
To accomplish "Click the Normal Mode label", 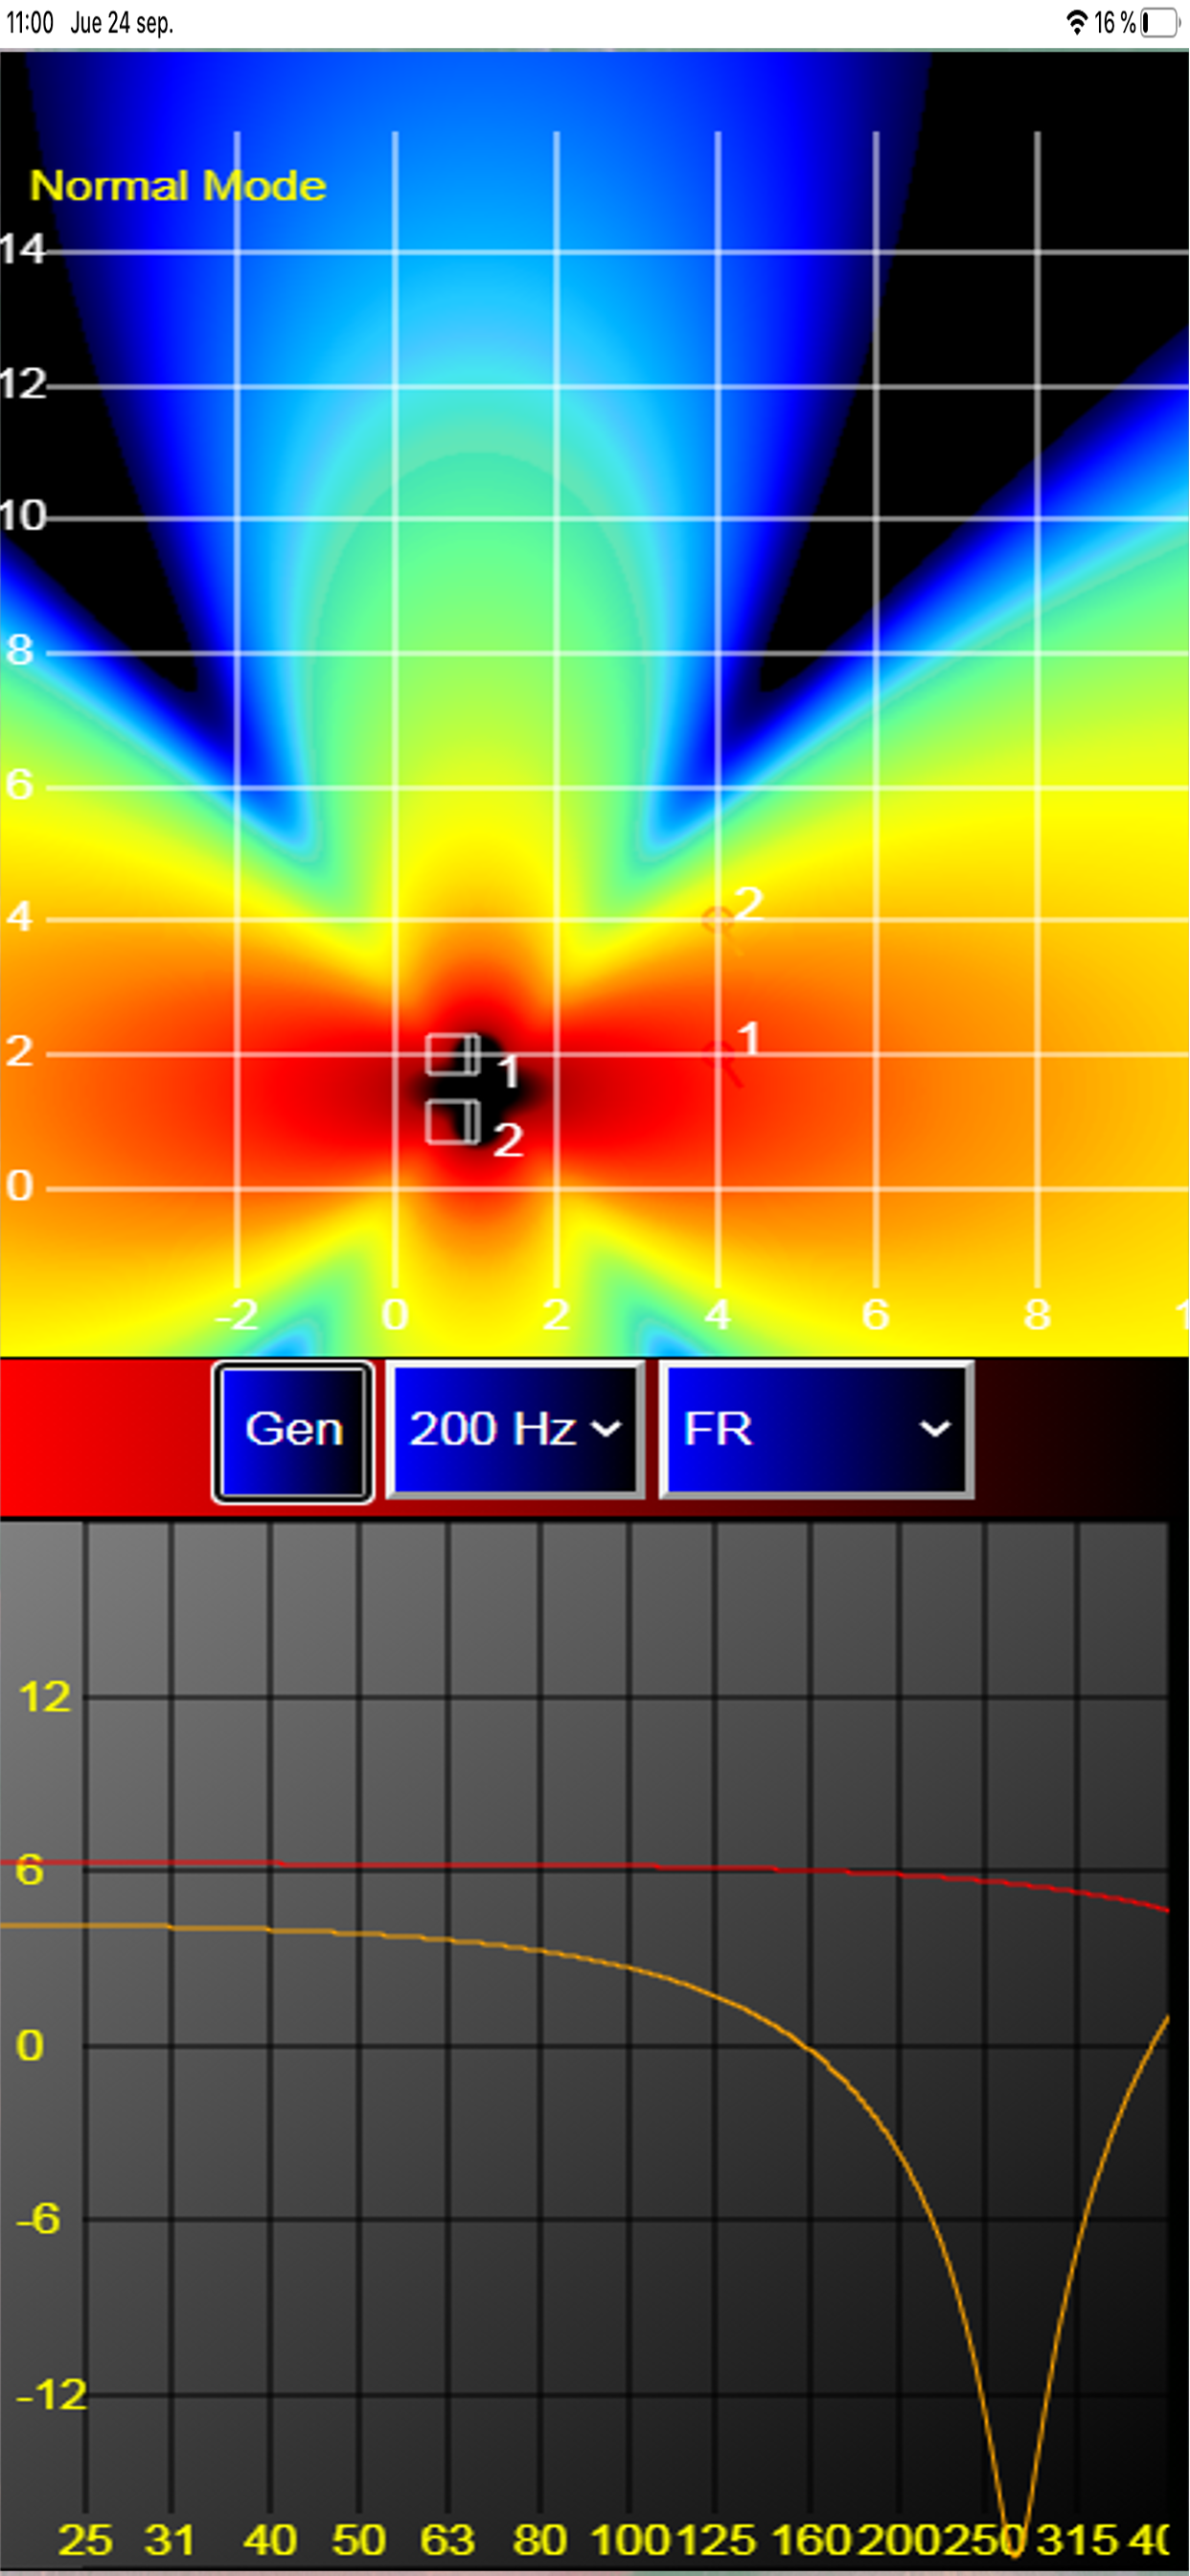I will click(x=178, y=186).
